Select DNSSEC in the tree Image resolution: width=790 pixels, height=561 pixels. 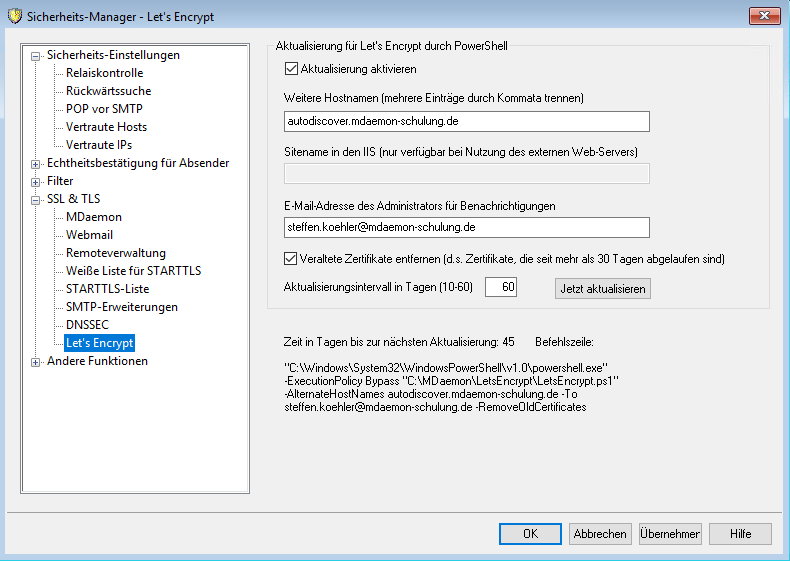pos(88,325)
